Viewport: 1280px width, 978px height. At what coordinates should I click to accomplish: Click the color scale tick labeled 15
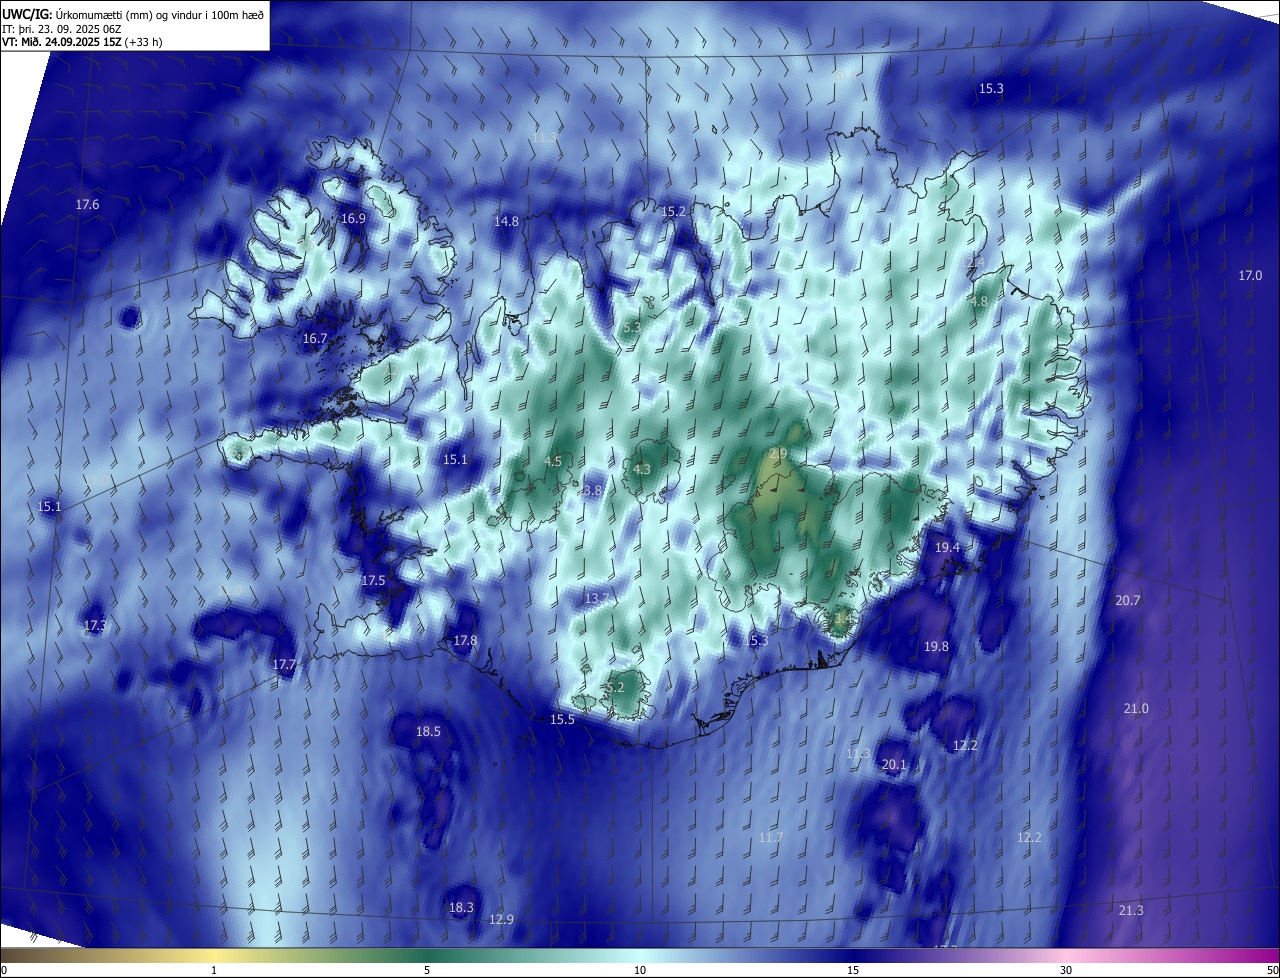click(x=853, y=971)
